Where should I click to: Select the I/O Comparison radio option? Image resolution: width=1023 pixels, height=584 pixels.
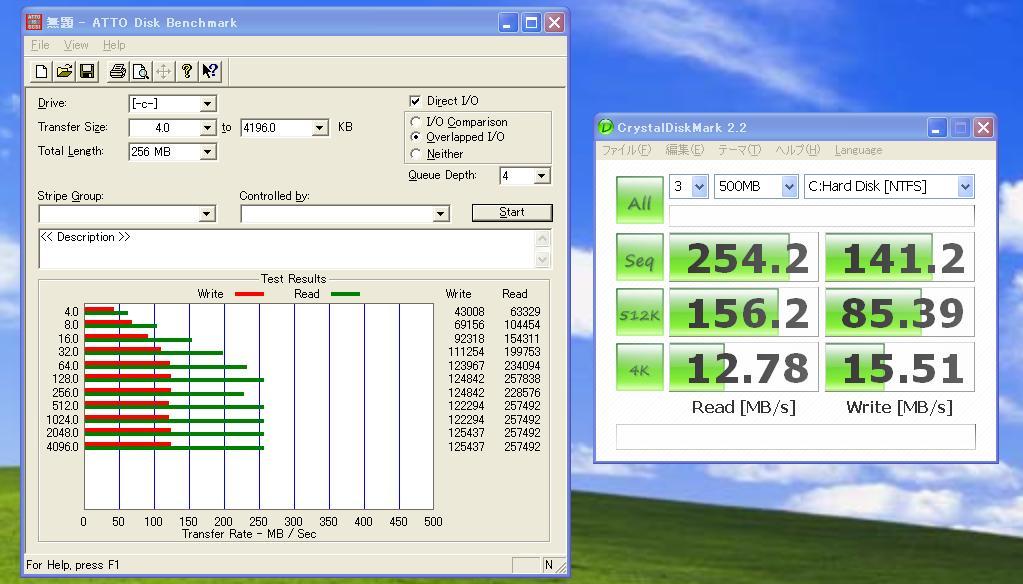(x=416, y=122)
